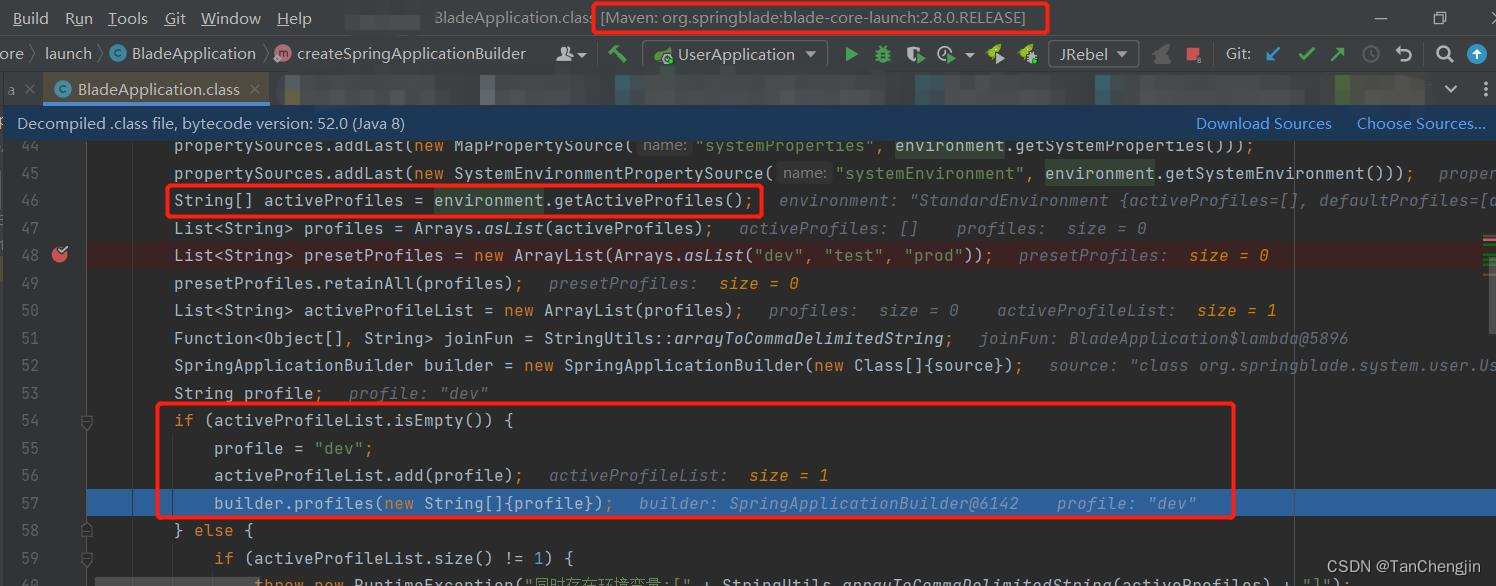Rollback changes with the undo arrow icon
The image size is (1496, 586).
tap(1404, 53)
